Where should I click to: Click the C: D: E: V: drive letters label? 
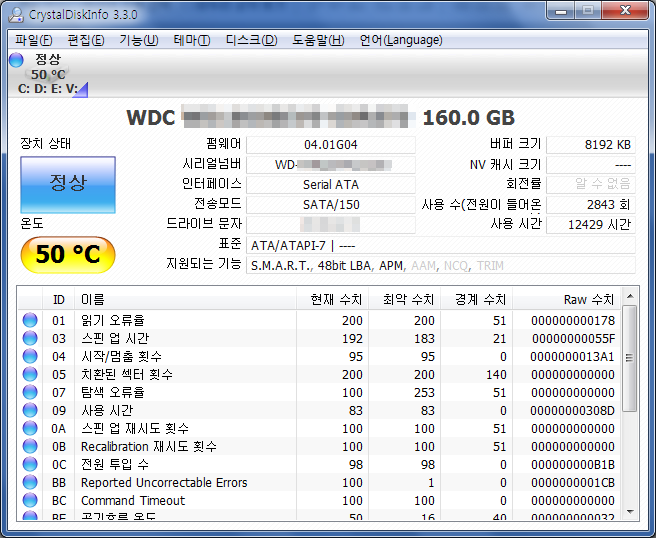[48, 89]
